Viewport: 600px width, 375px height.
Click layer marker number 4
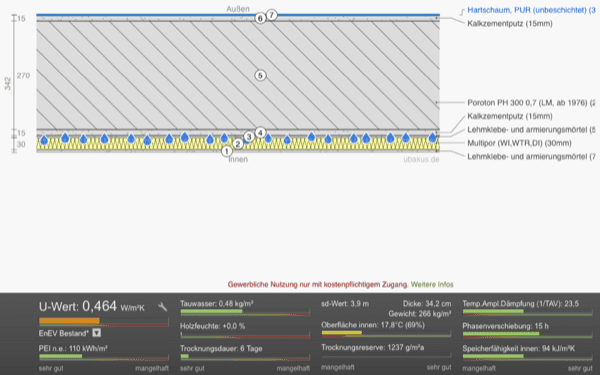point(260,132)
